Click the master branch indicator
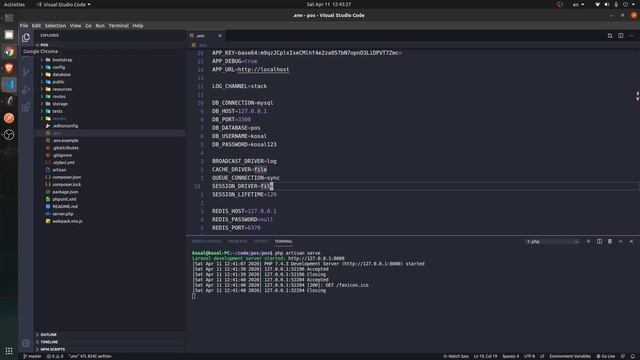 (x=32, y=356)
